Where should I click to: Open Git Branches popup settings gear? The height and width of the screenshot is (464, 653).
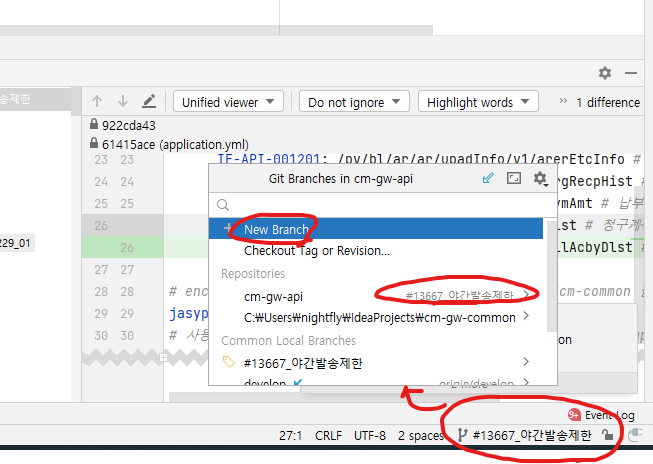point(540,179)
